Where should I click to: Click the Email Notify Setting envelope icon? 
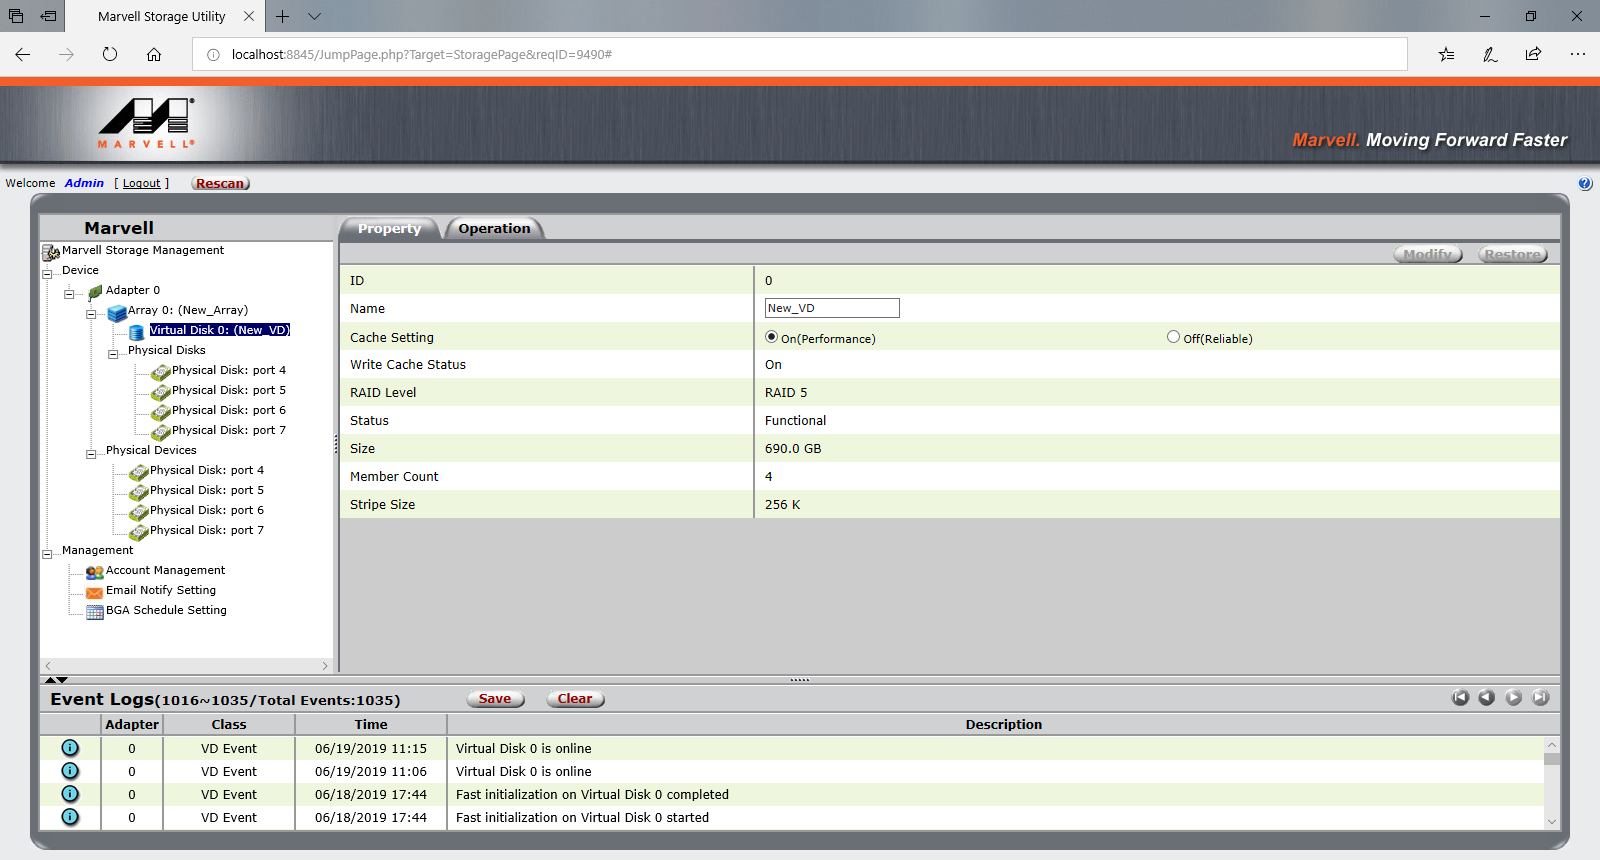pyautogui.click(x=95, y=592)
